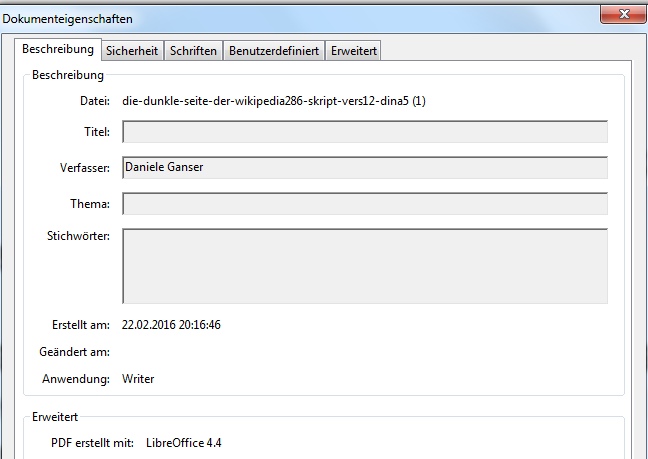648x459 pixels.
Task: Switch to the Beschreibung tab
Action: [58, 49]
